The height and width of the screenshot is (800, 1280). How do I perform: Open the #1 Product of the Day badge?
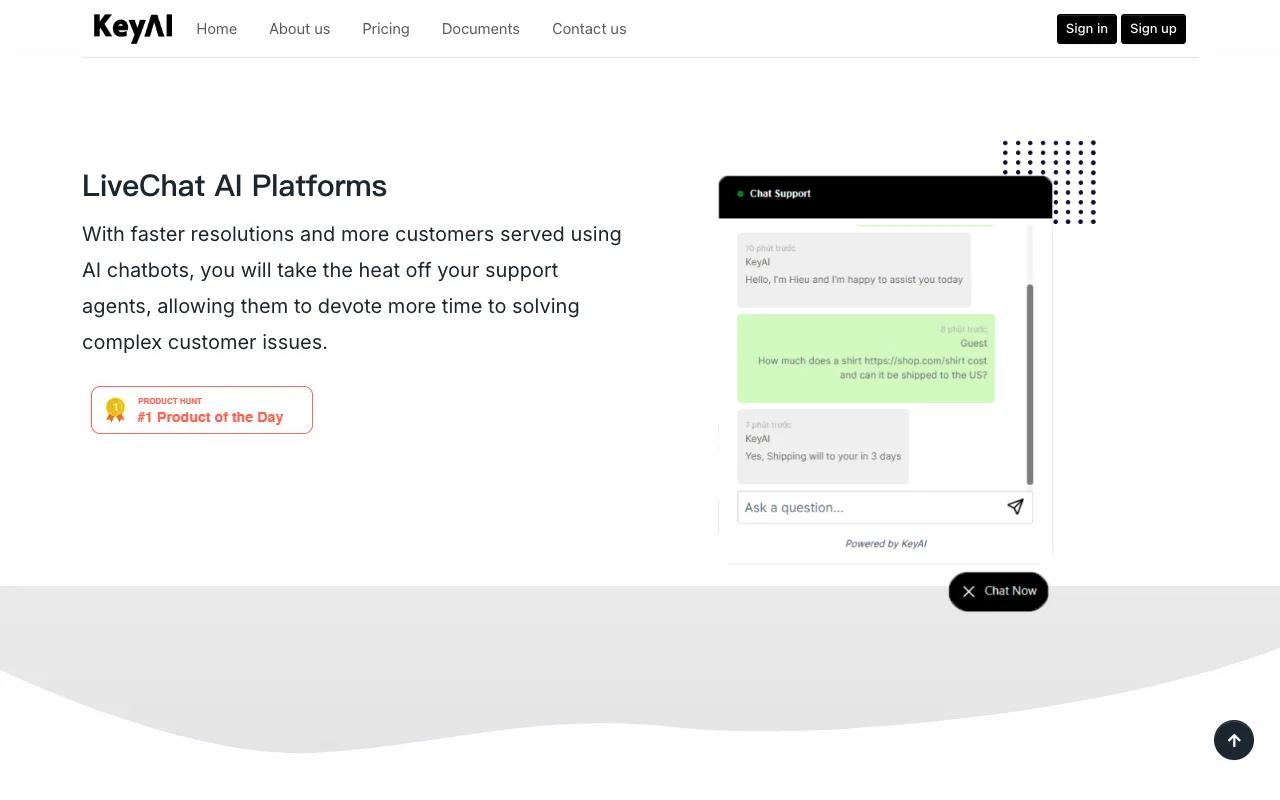(x=202, y=410)
